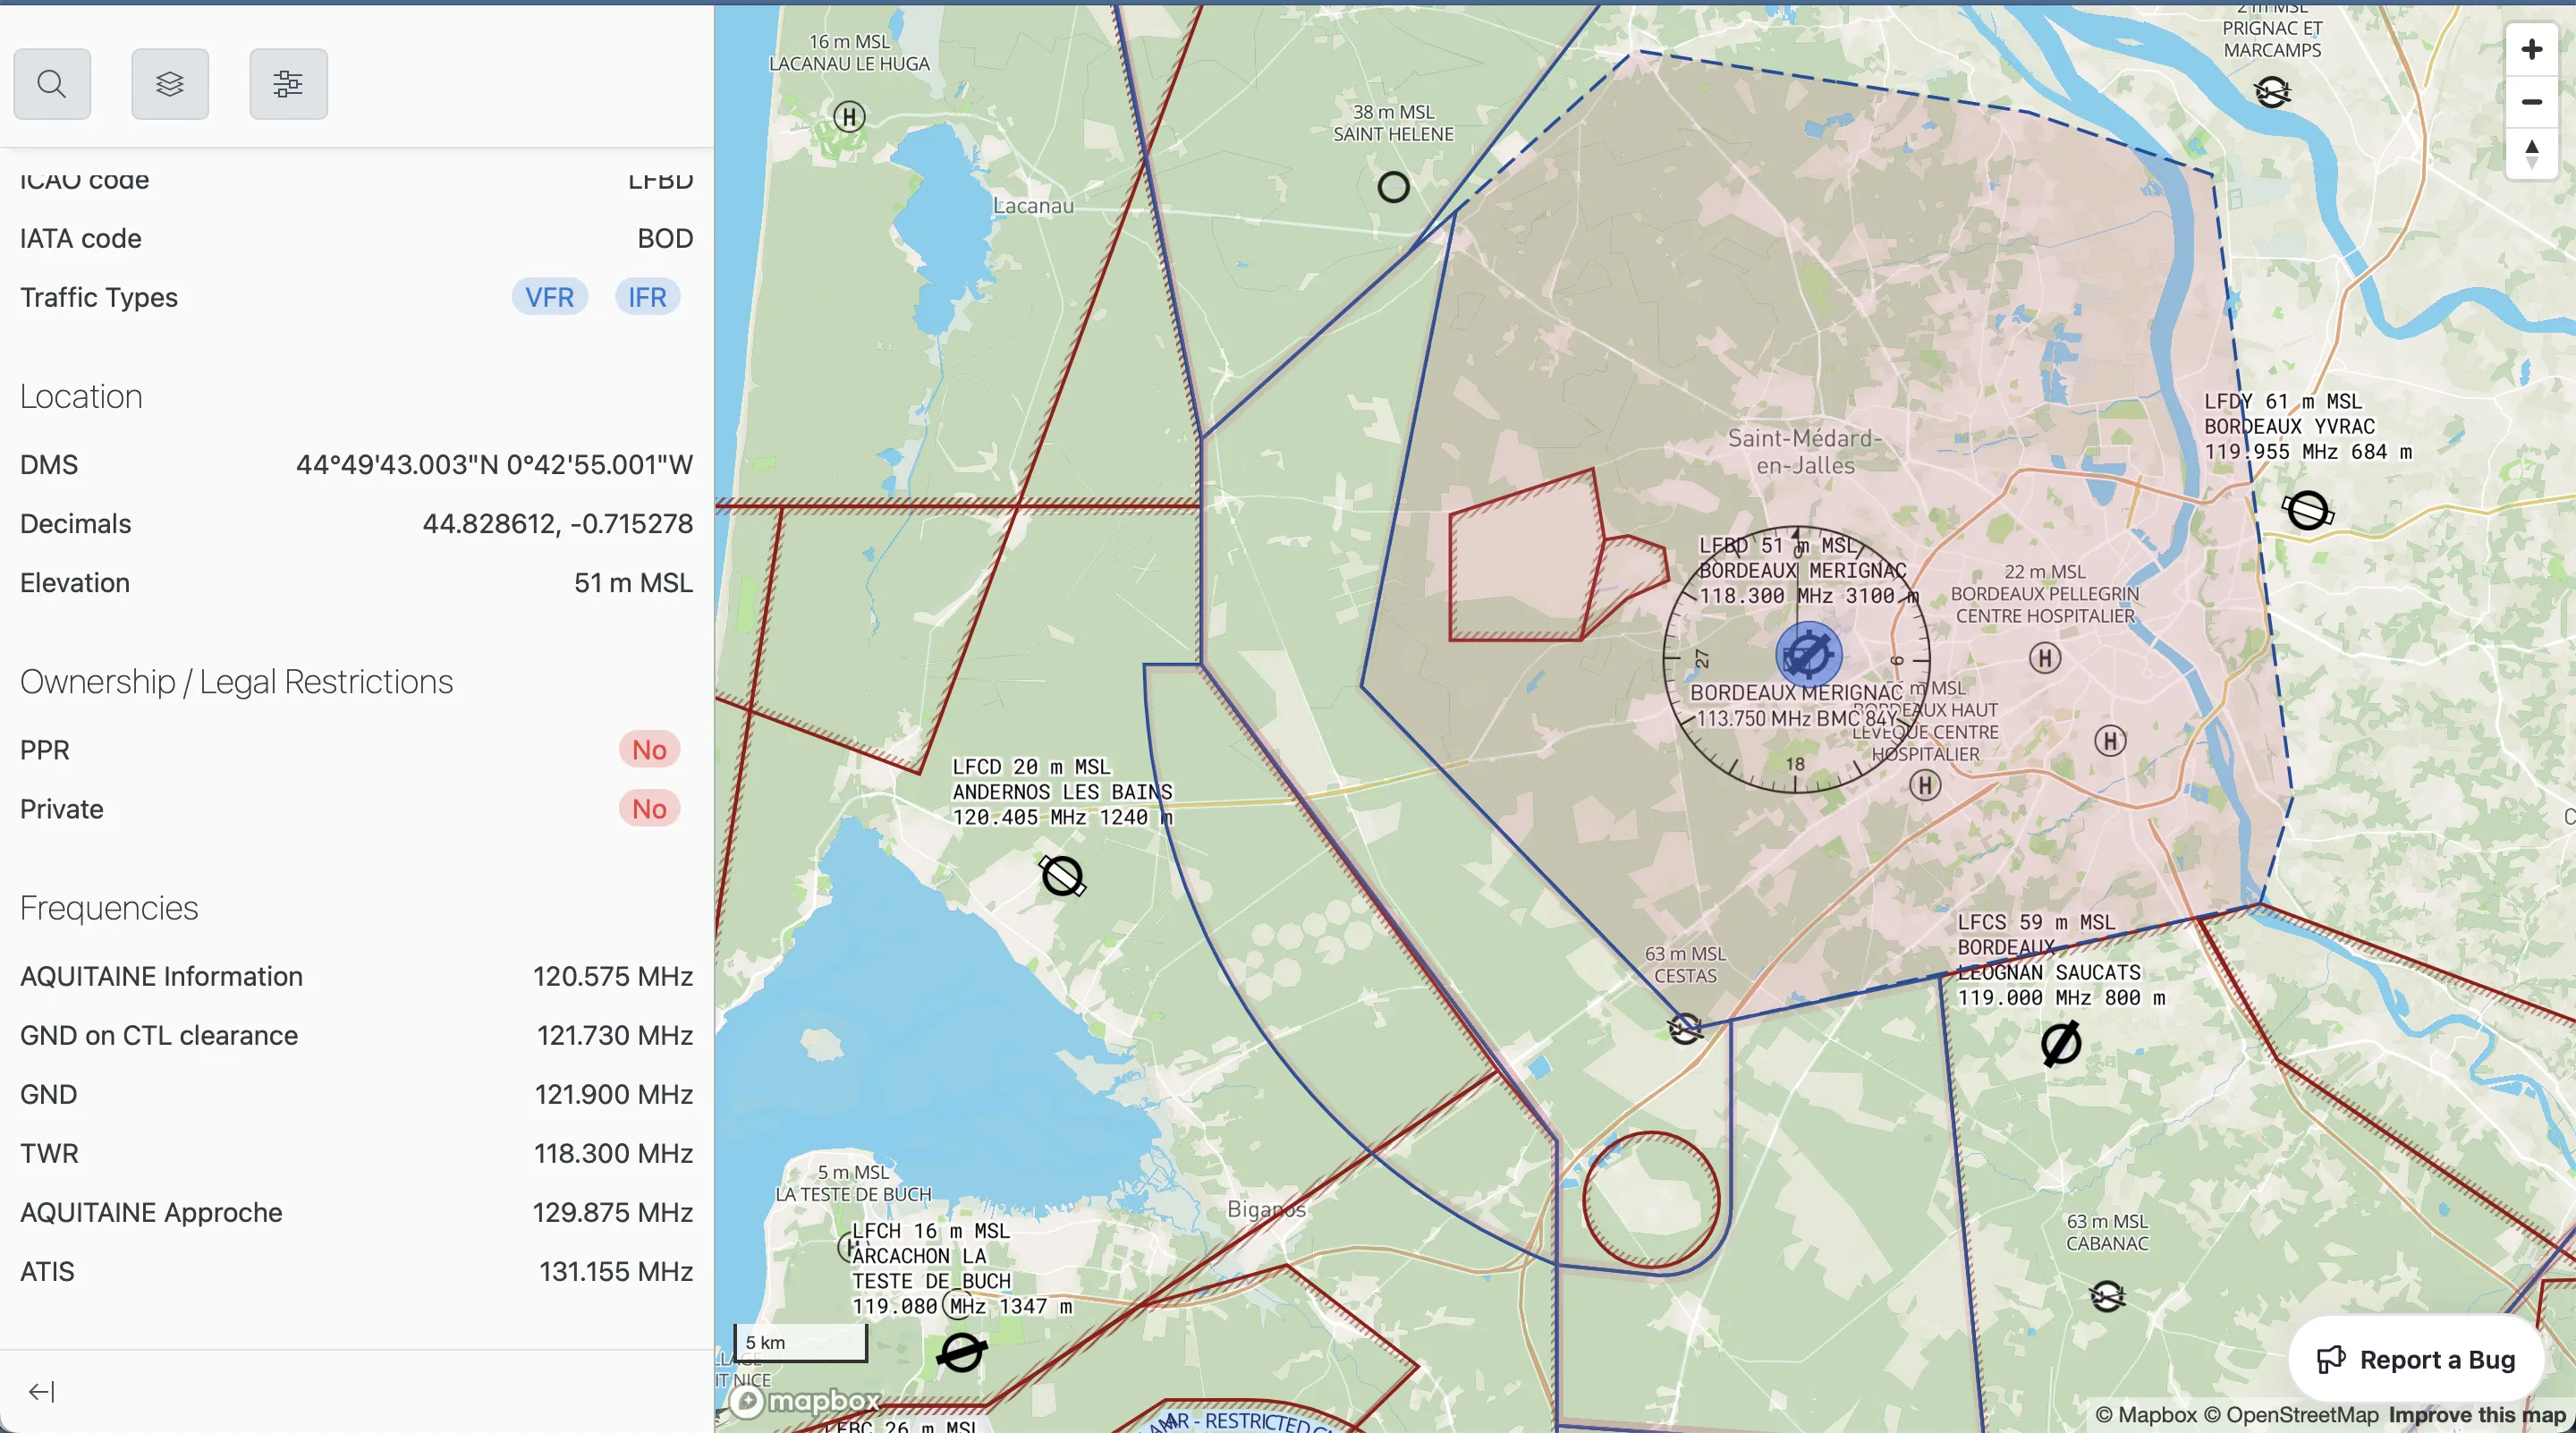Click the Leognan Saucats airfield symbol
The width and height of the screenshot is (2576, 1433).
(2060, 1044)
